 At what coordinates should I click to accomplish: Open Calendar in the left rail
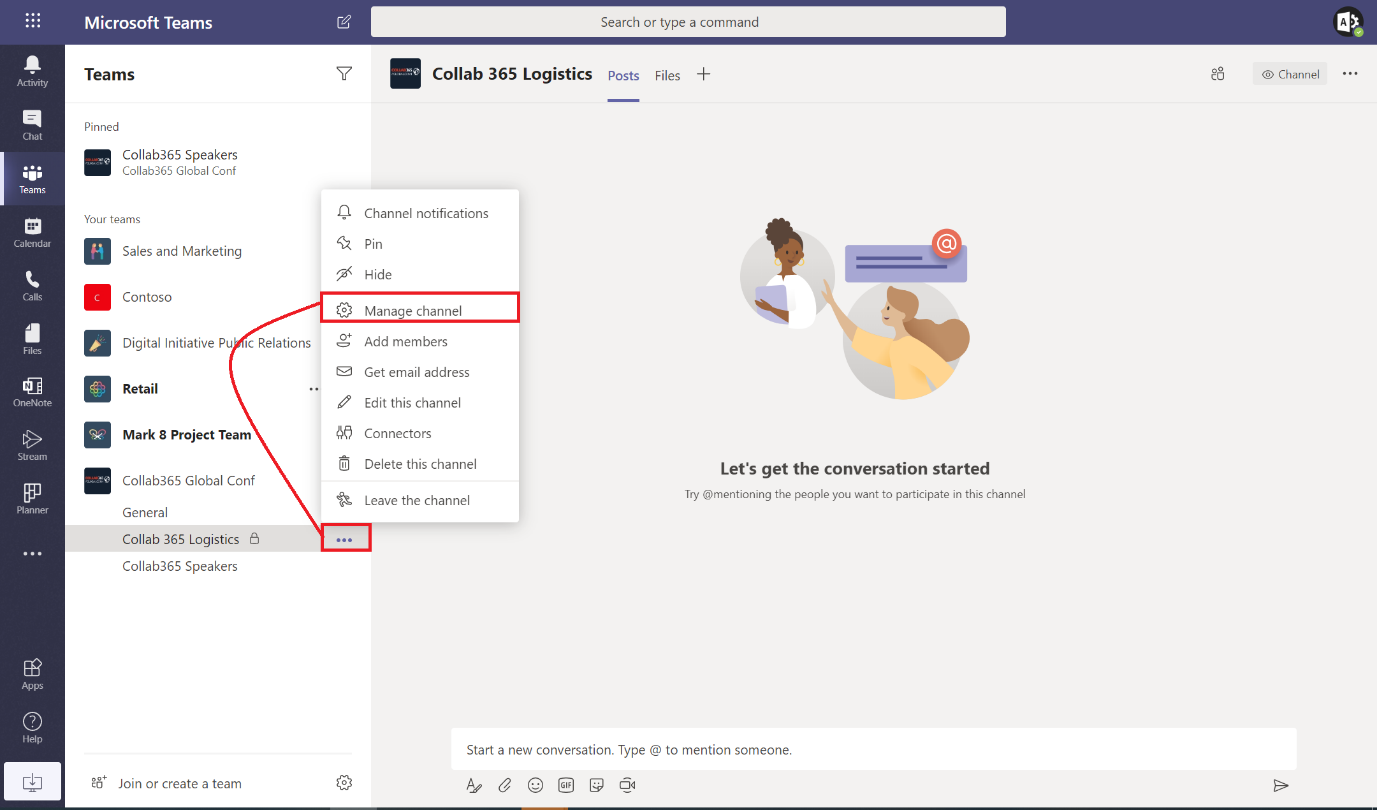tap(32, 232)
